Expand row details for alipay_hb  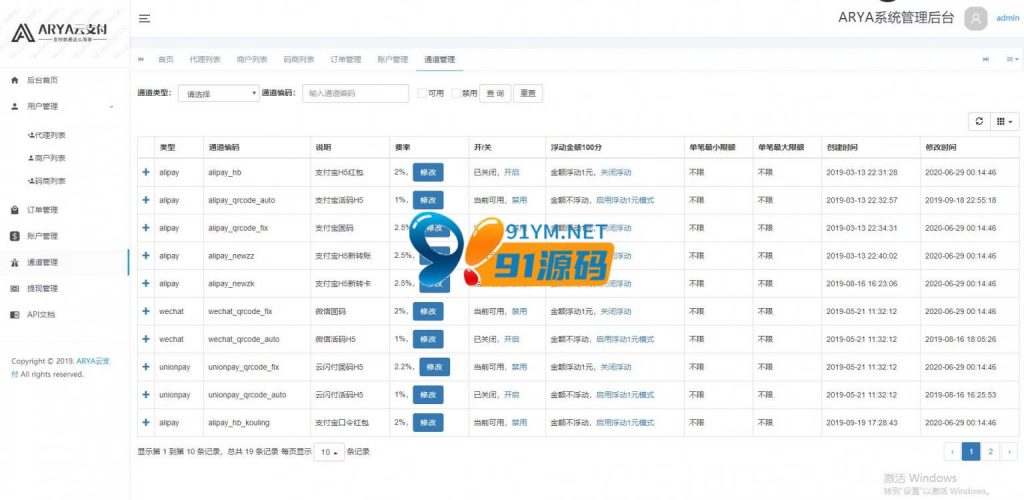(x=146, y=172)
